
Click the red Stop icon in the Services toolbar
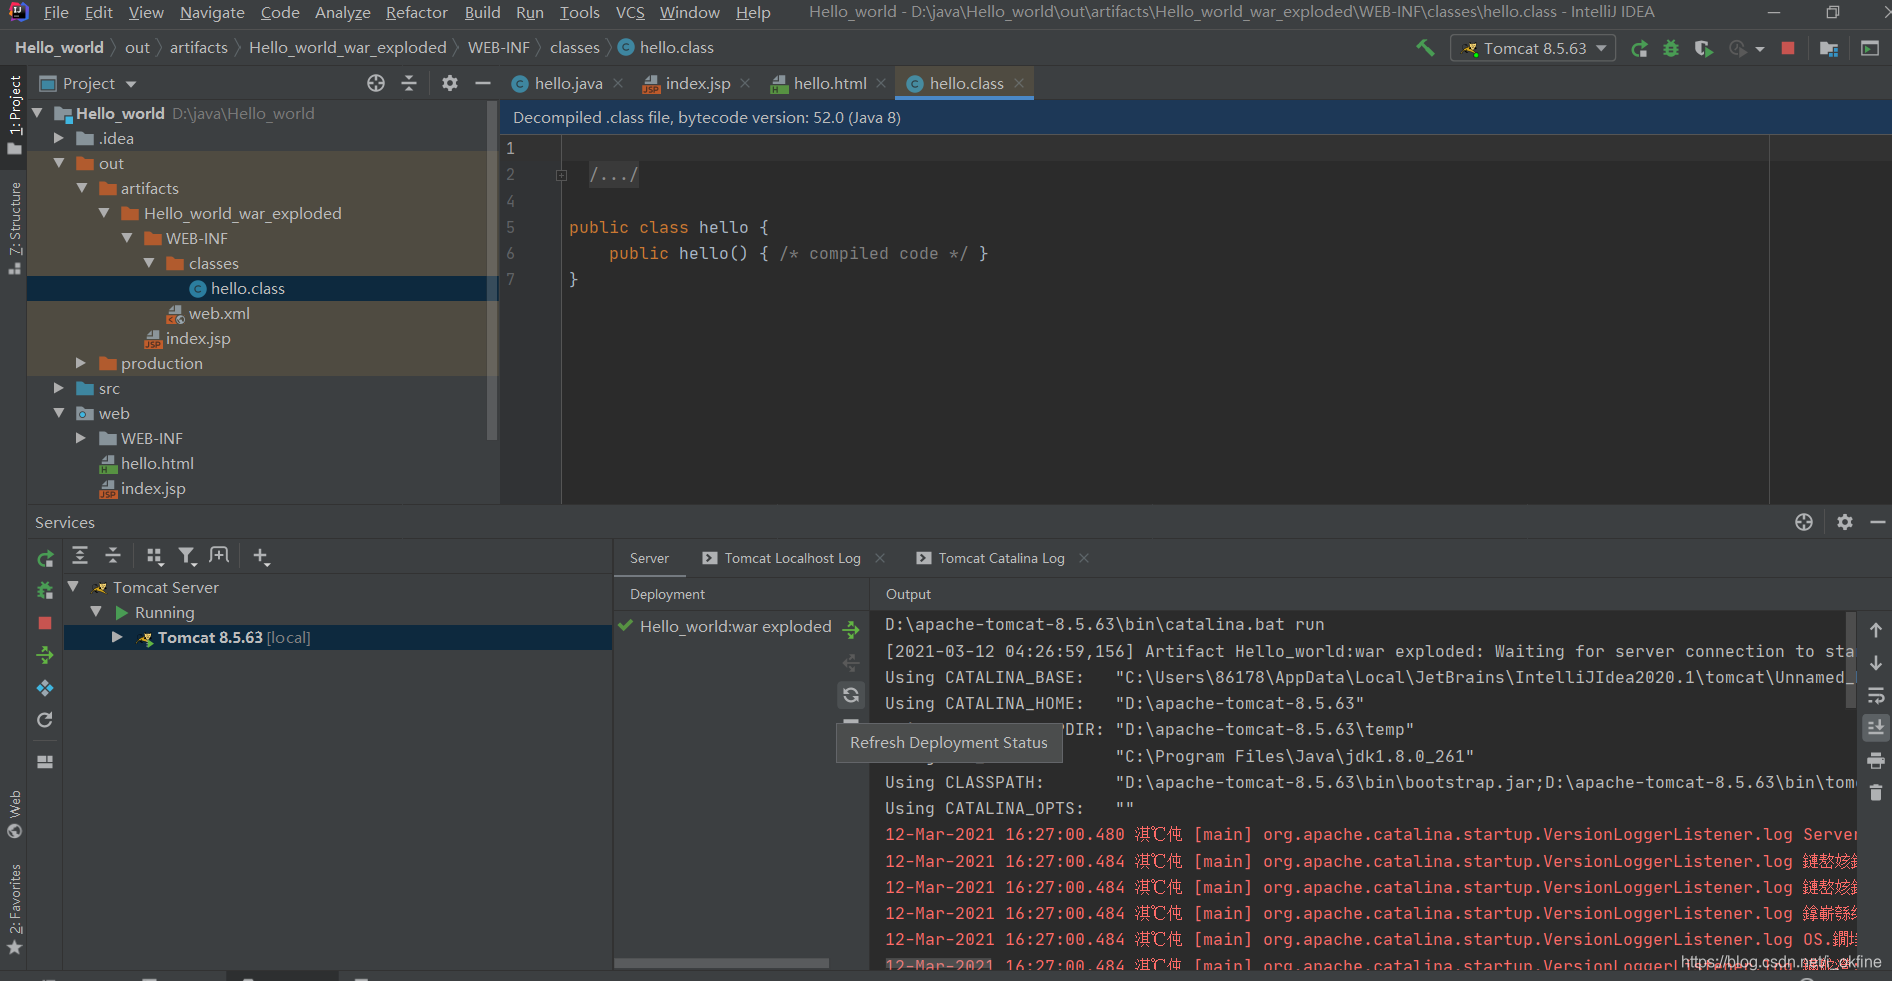coord(45,623)
